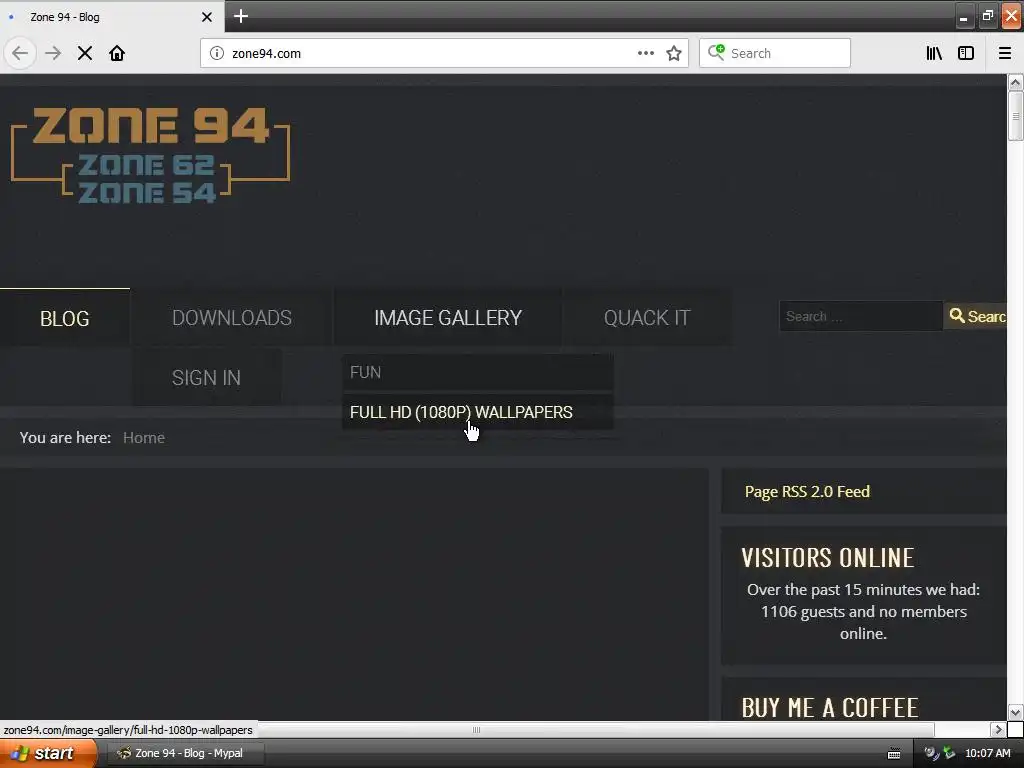Click the horizontal scrollbar thumb
This screenshot has width=1024, height=768.
pos(475,729)
